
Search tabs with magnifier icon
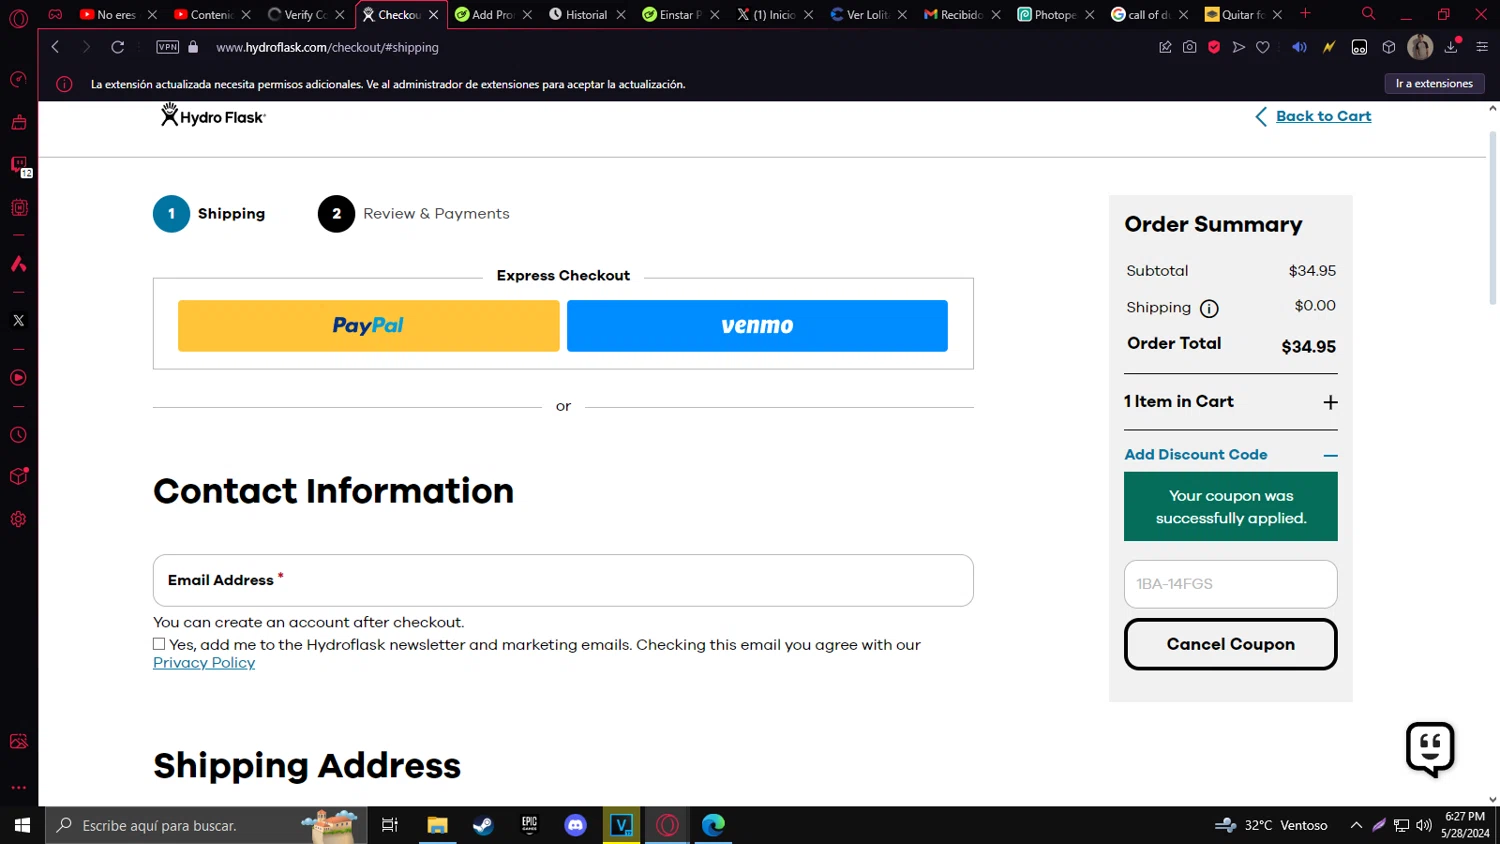pyautogui.click(x=1368, y=14)
